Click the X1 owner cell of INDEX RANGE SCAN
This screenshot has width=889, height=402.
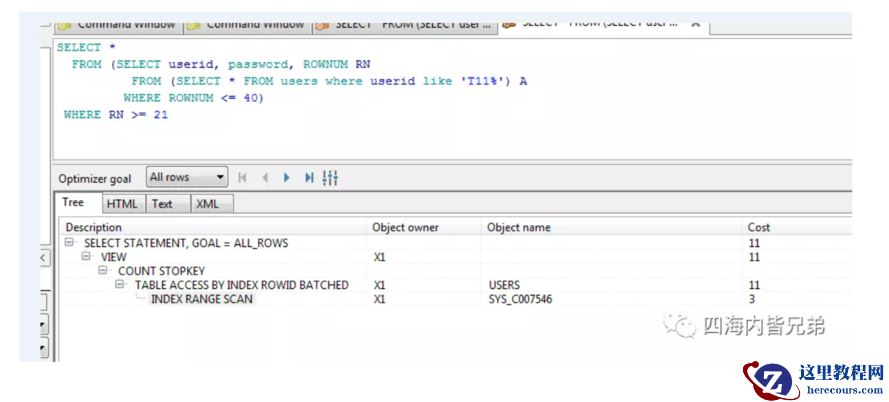[x=379, y=299]
